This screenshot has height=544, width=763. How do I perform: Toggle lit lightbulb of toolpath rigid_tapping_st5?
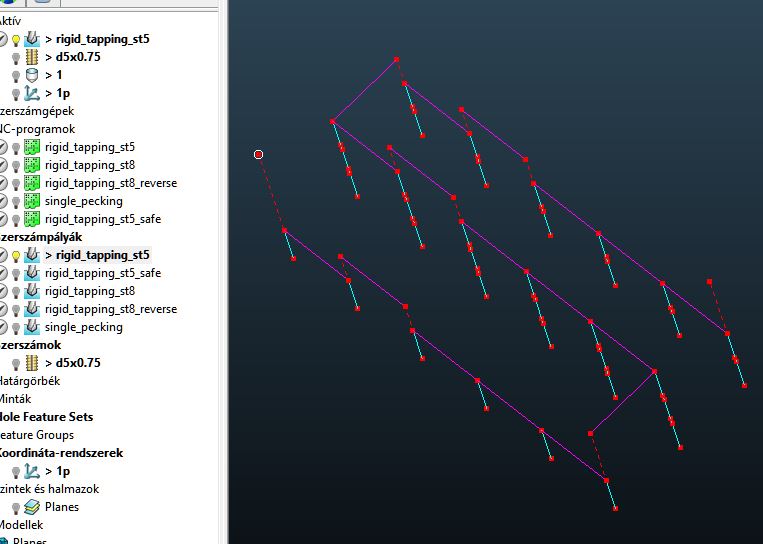16,256
